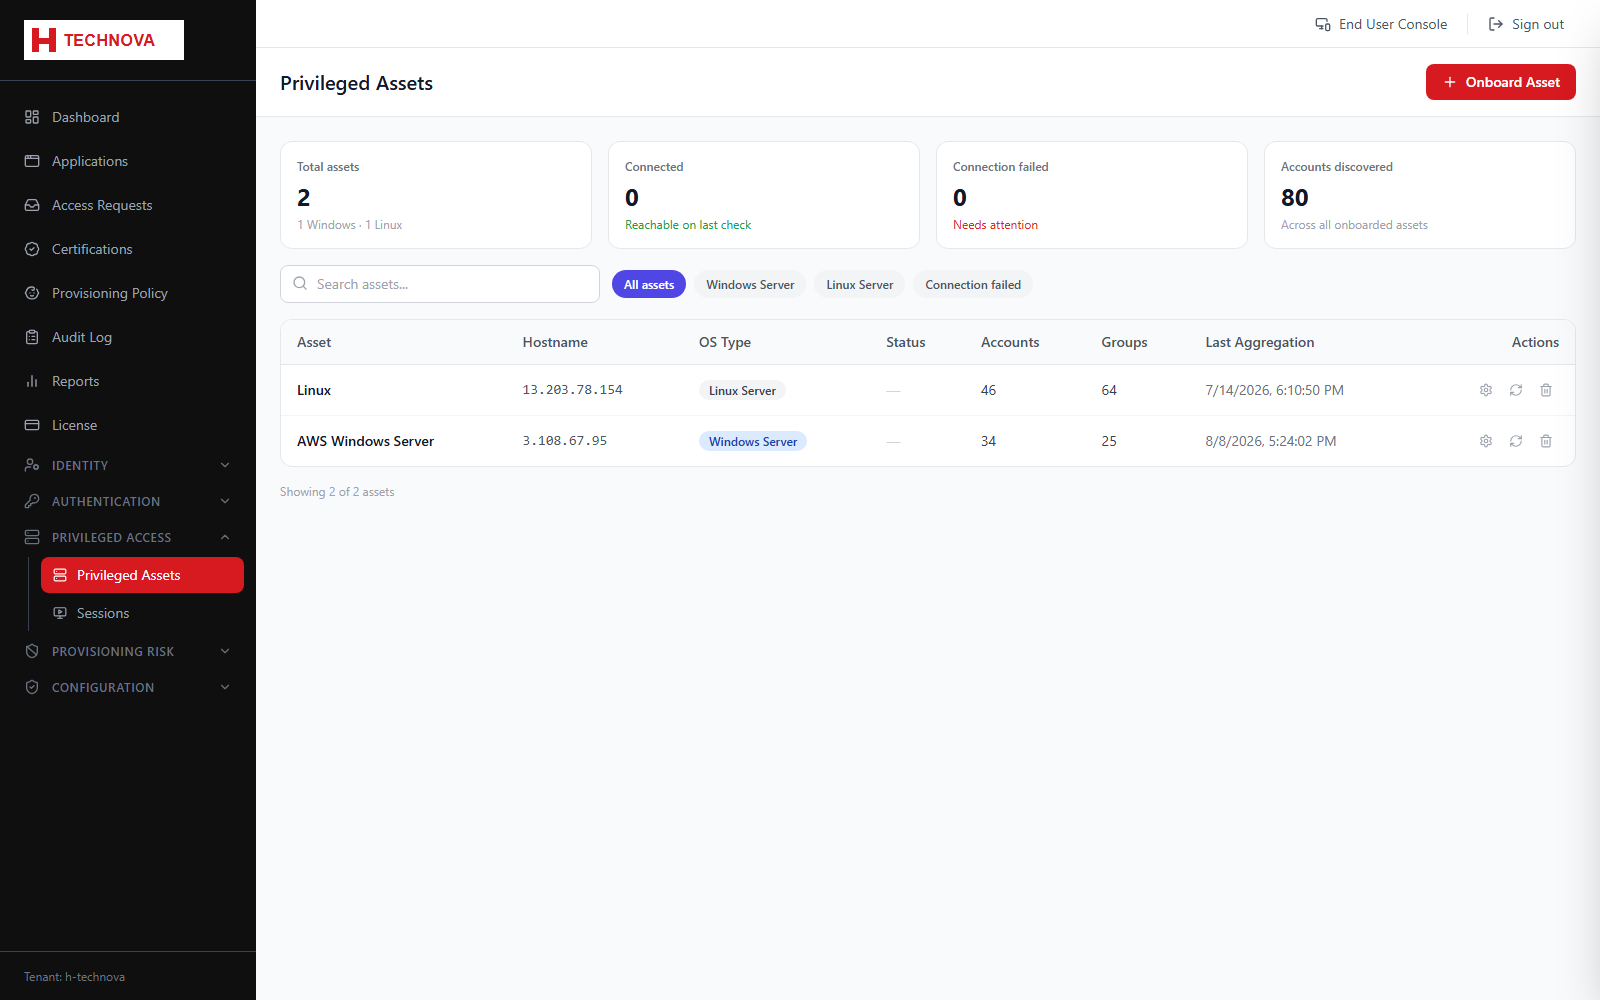Refresh aggregation for AWS Windows Server

point(1516,441)
